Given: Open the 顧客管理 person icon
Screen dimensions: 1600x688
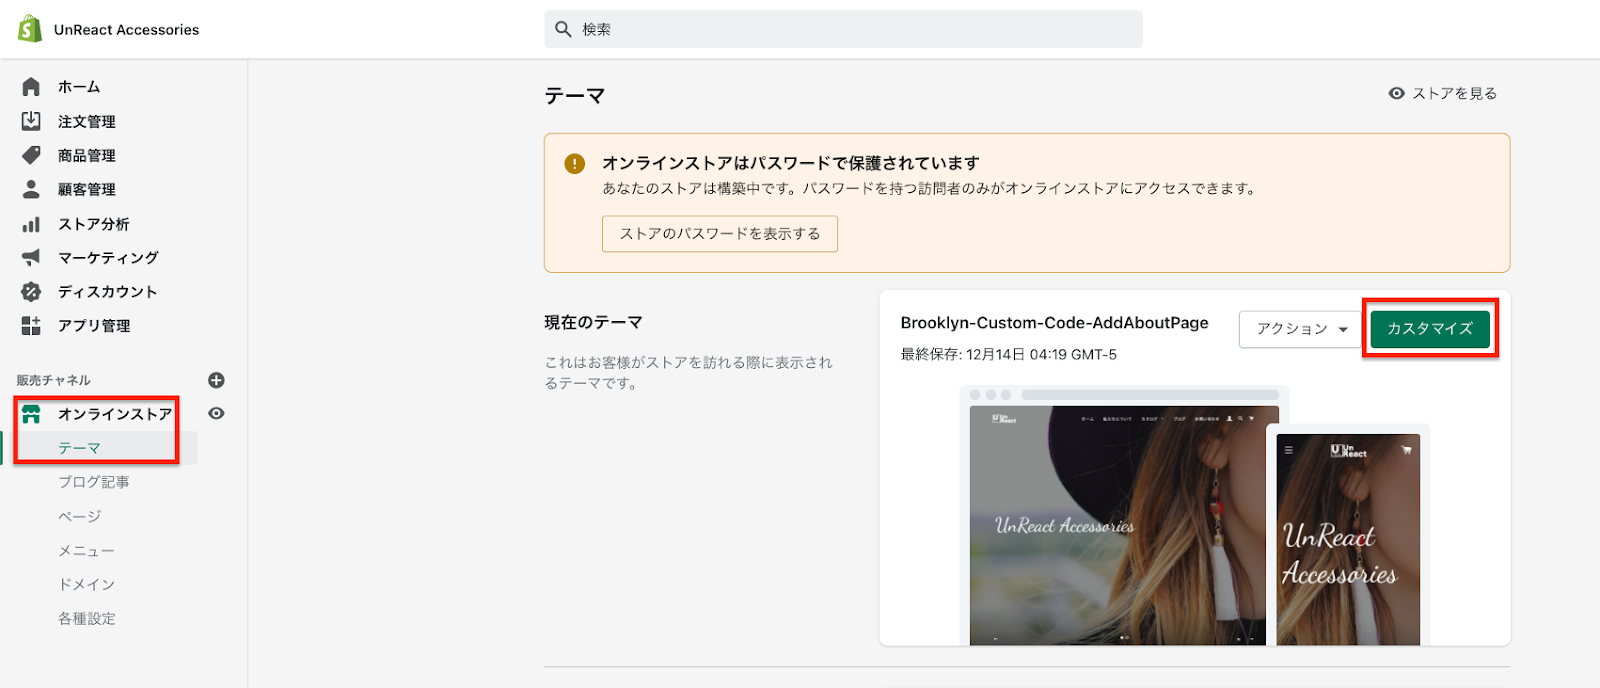Looking at the screenshot, I should point(31,189).
